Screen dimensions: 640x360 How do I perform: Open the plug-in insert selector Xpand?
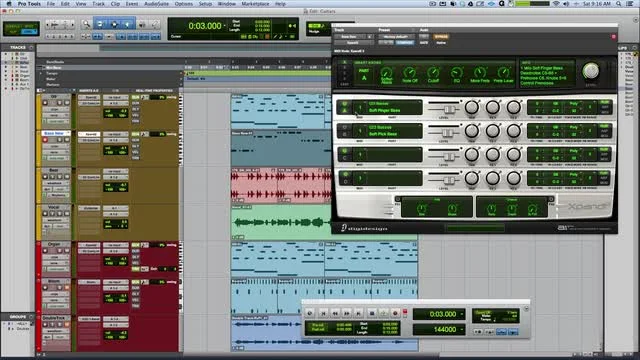pyautogui.click(x=353, y=42)
